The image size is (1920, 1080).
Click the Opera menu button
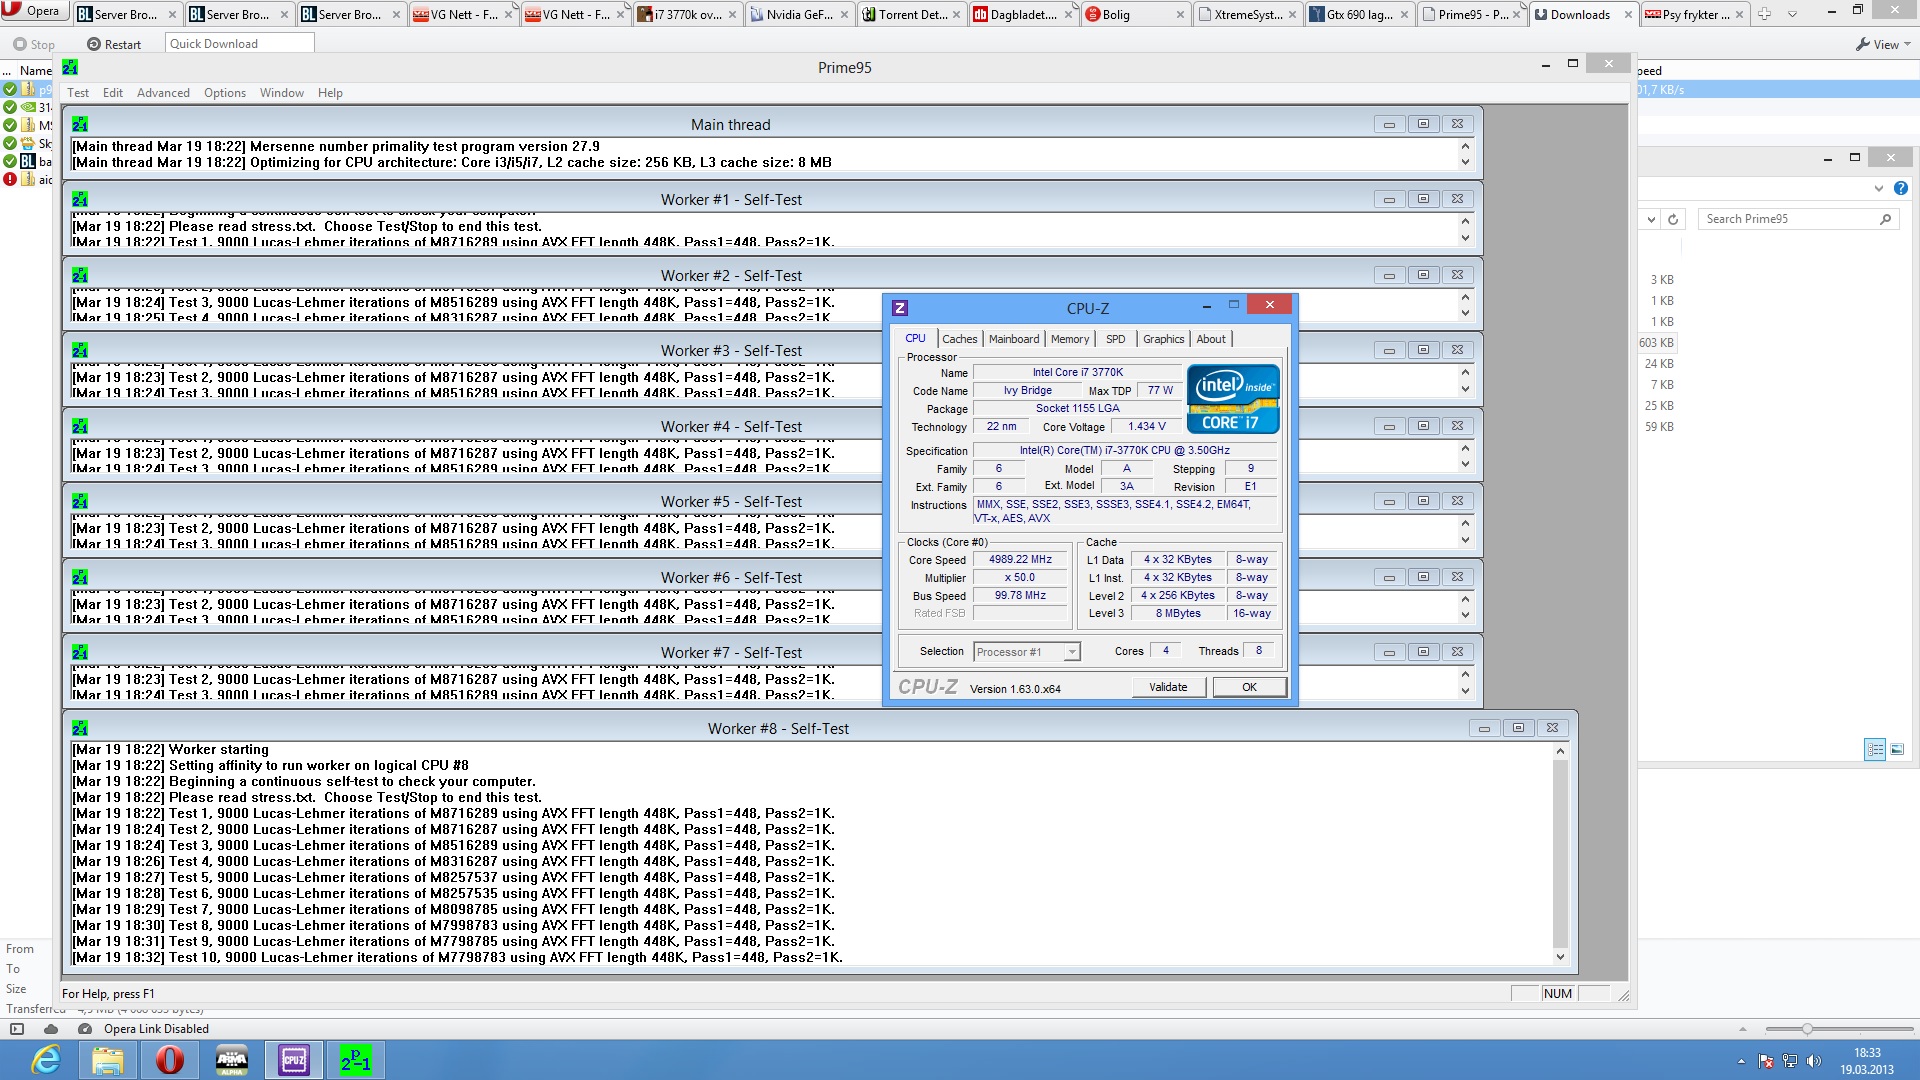(x=33, y=12)
